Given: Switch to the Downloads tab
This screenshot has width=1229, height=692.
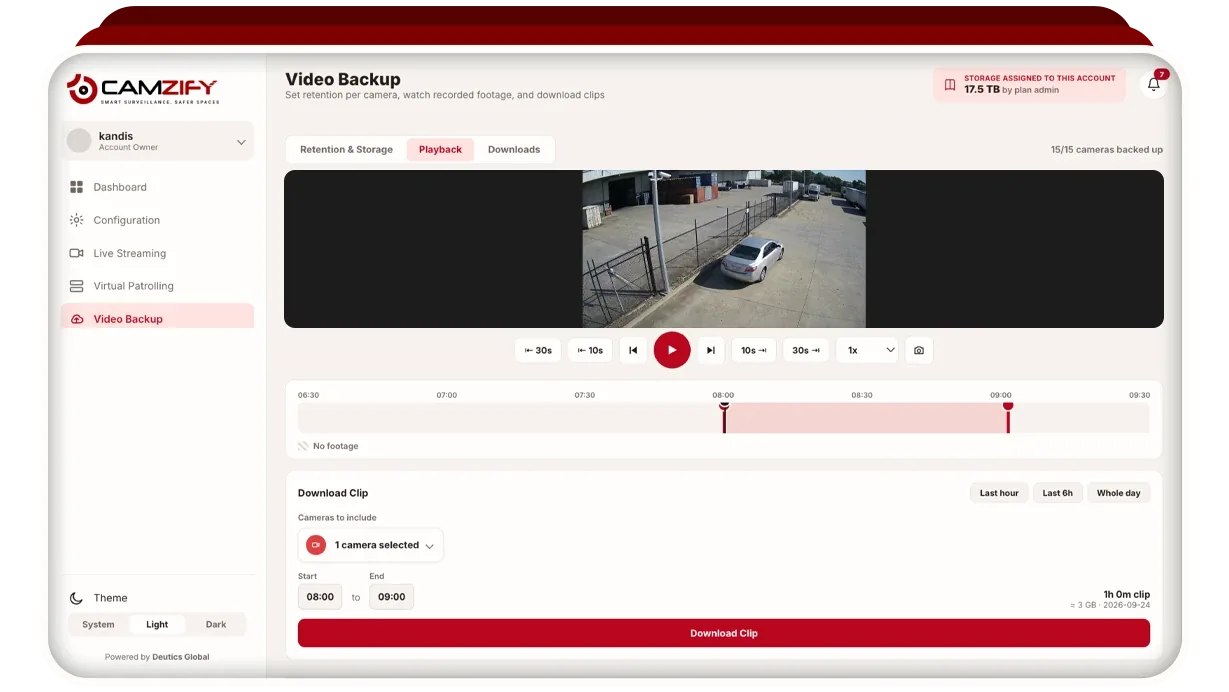Looking at the screenshot, I should (514, 149).
